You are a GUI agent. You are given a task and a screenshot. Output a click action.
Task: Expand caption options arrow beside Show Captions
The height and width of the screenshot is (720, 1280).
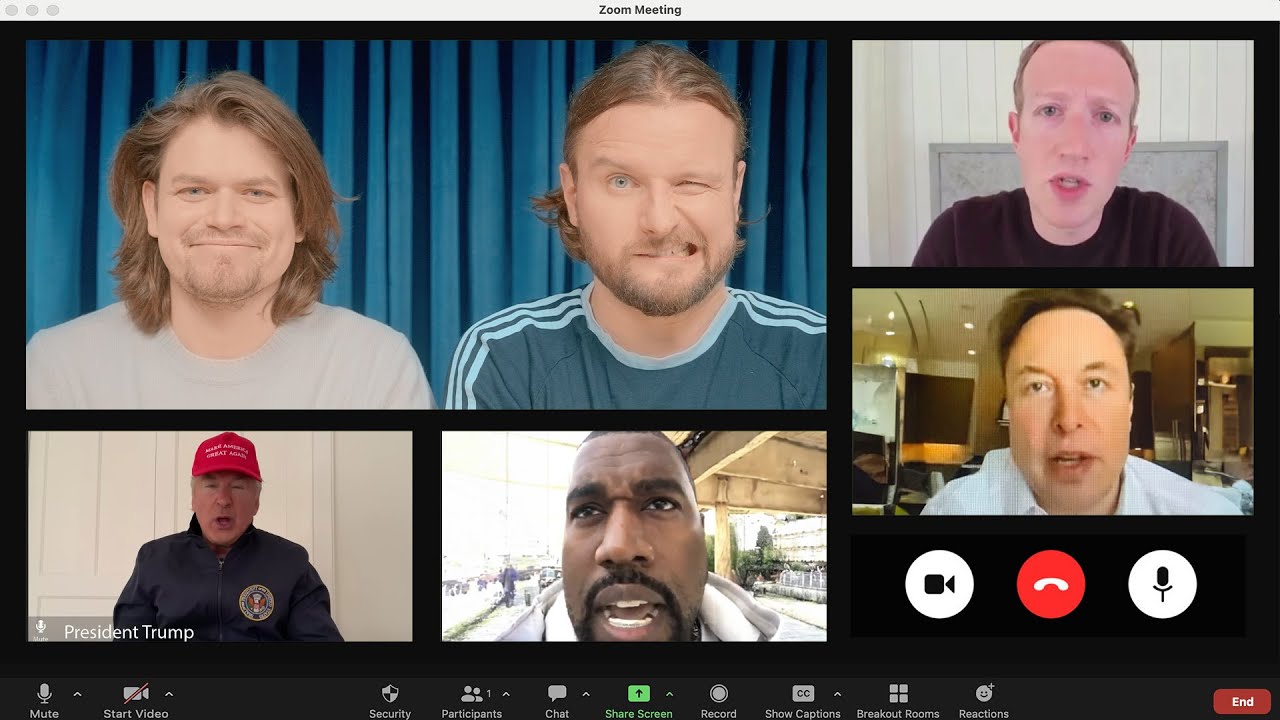coord(837,694)
